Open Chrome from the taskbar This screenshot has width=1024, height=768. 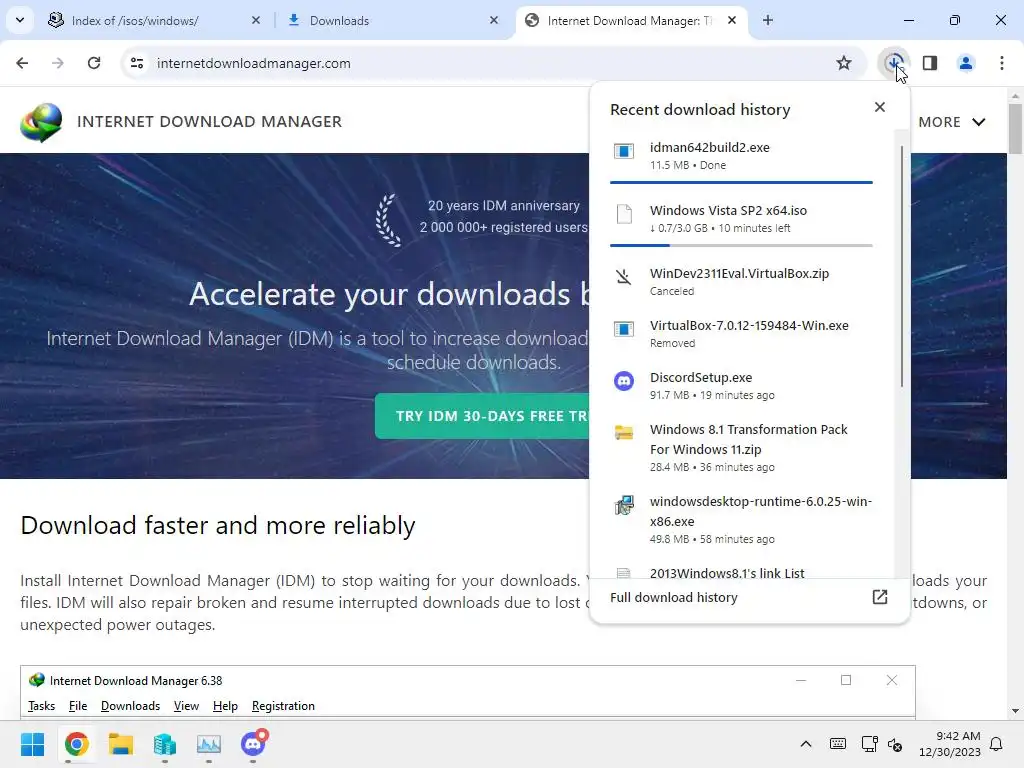(76, 744)
